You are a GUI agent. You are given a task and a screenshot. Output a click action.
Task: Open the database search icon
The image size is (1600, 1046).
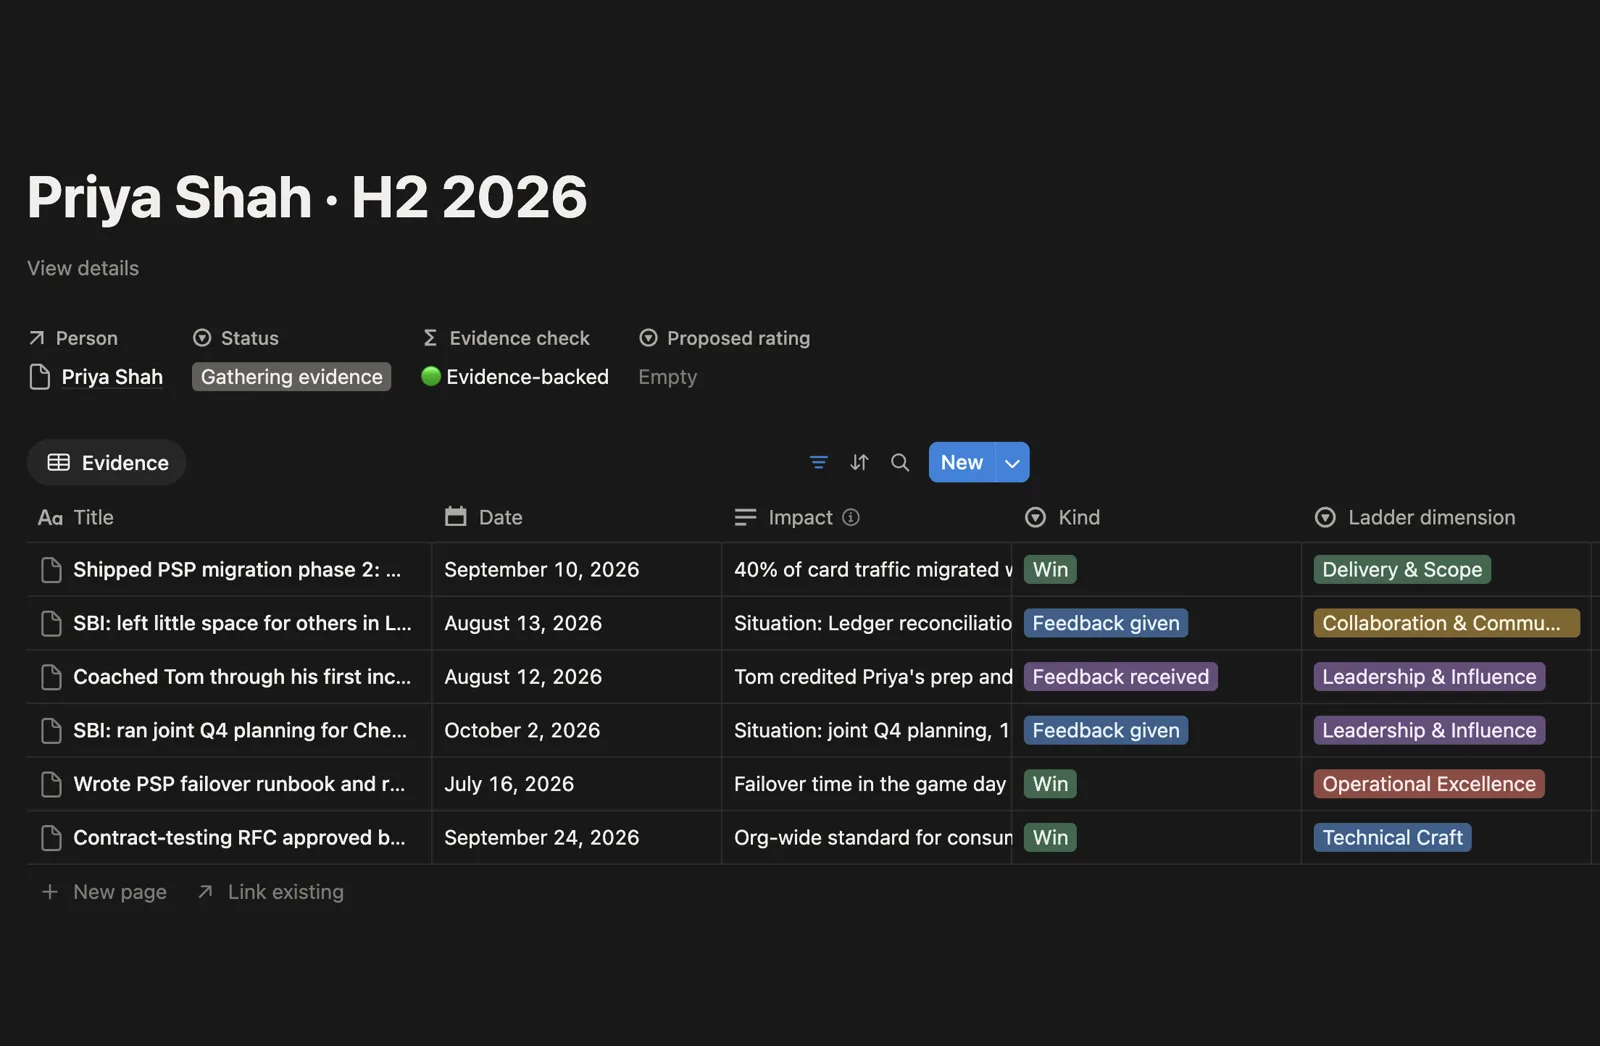coord(900,462)
